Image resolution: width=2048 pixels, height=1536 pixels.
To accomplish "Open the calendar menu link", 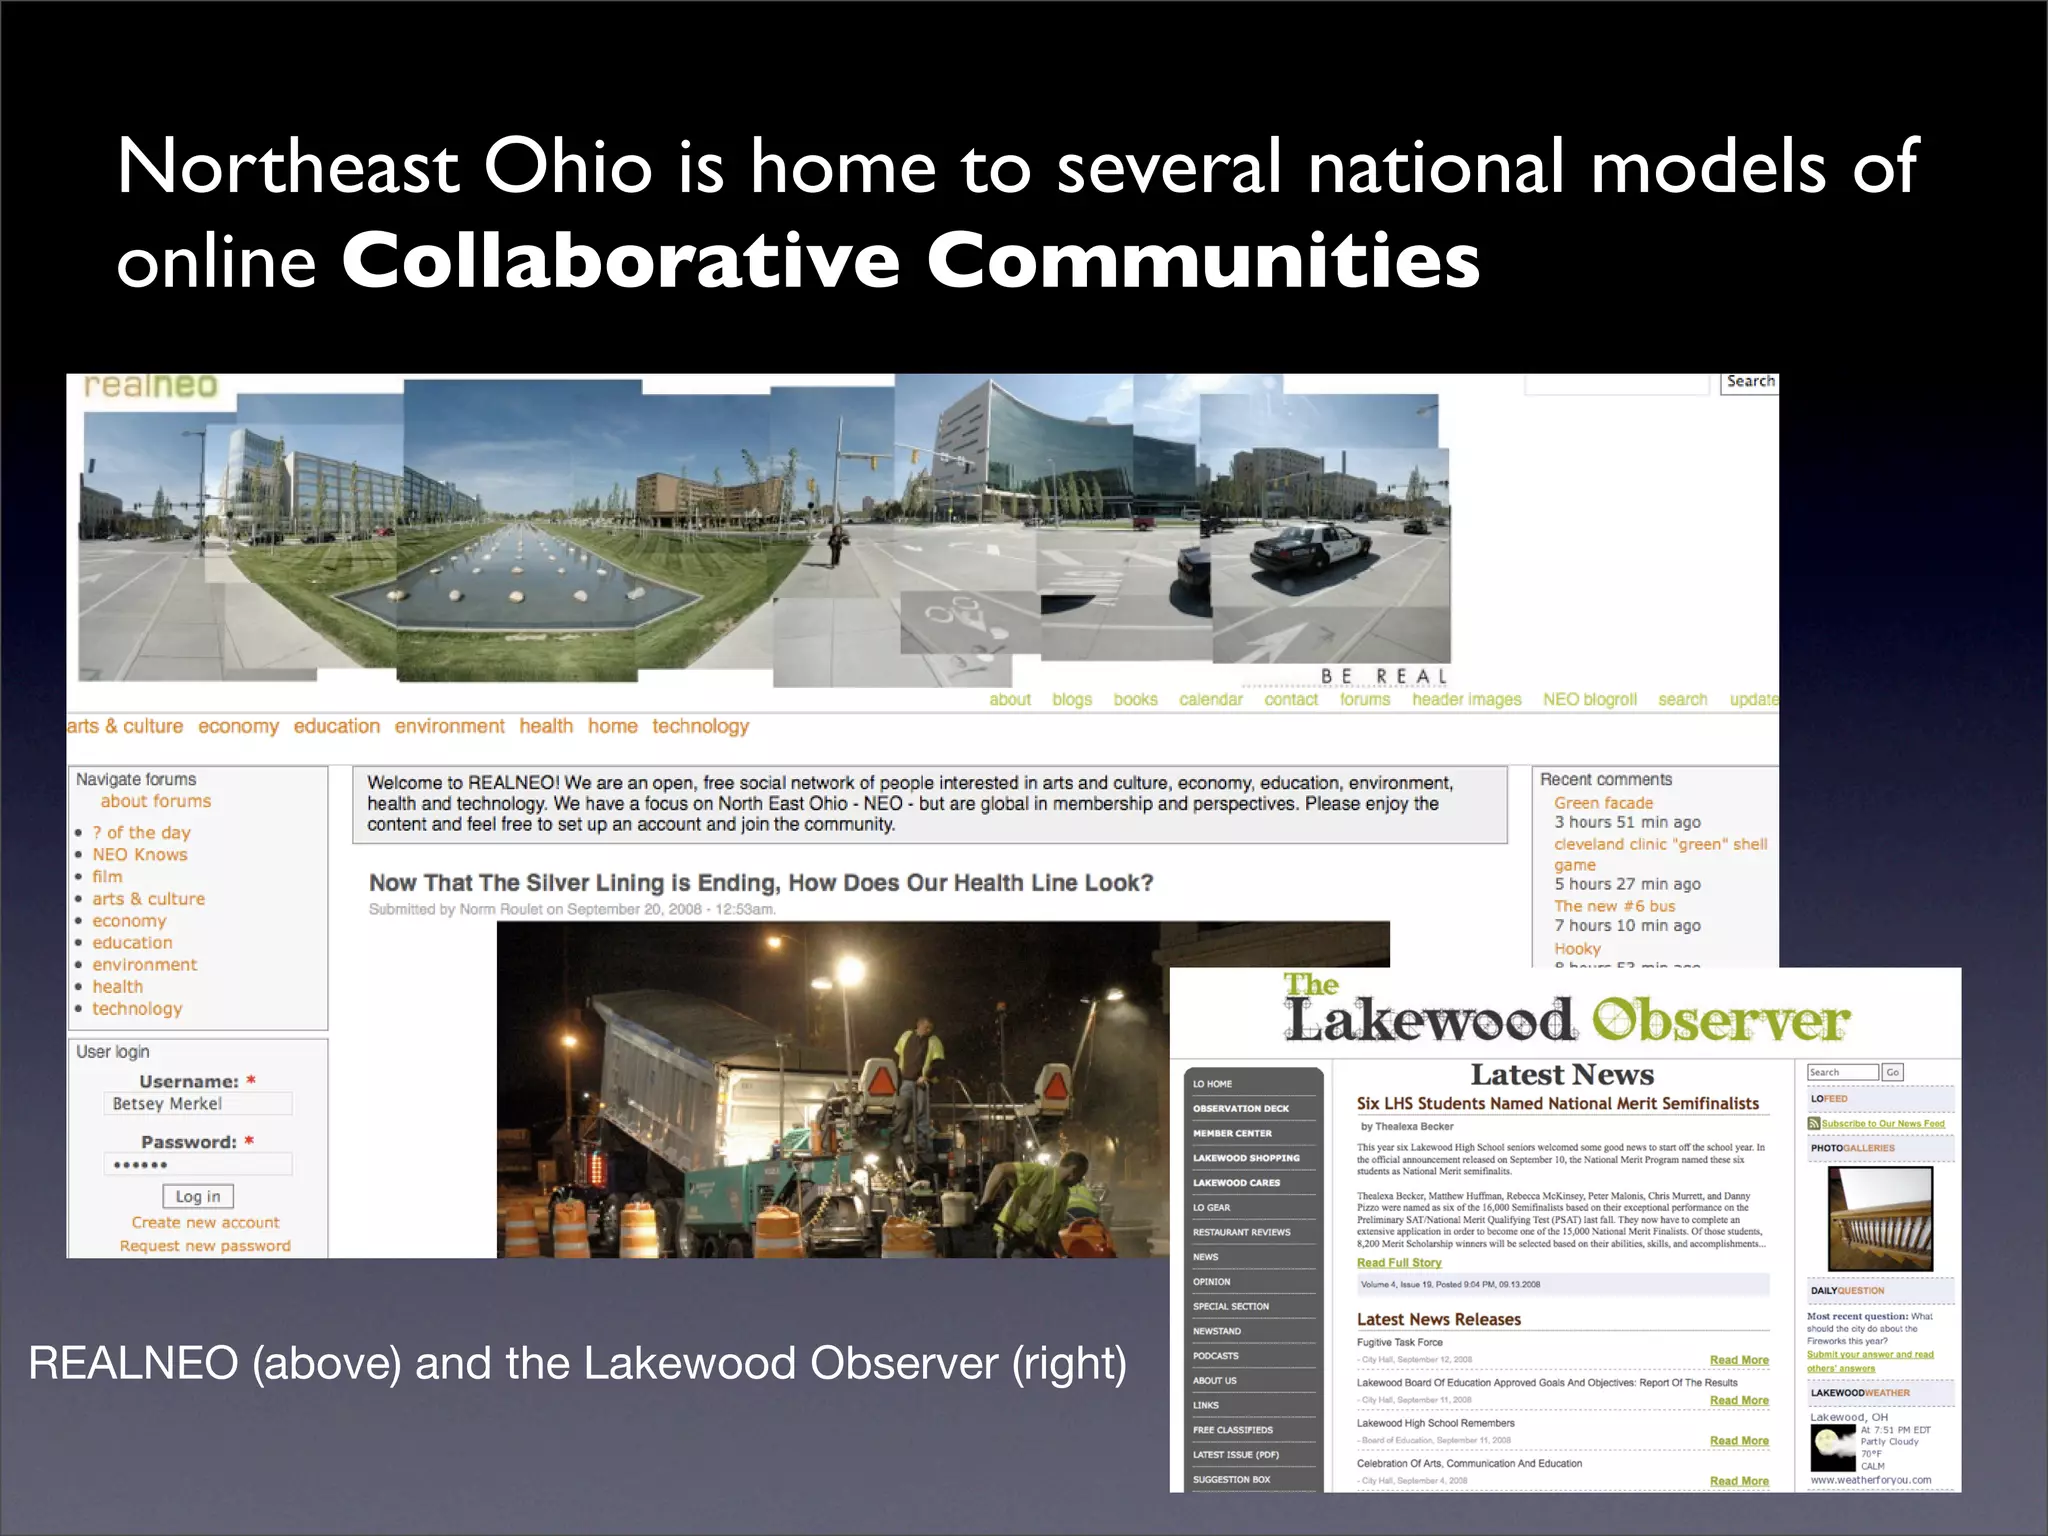I will [x=1211, y=700].
